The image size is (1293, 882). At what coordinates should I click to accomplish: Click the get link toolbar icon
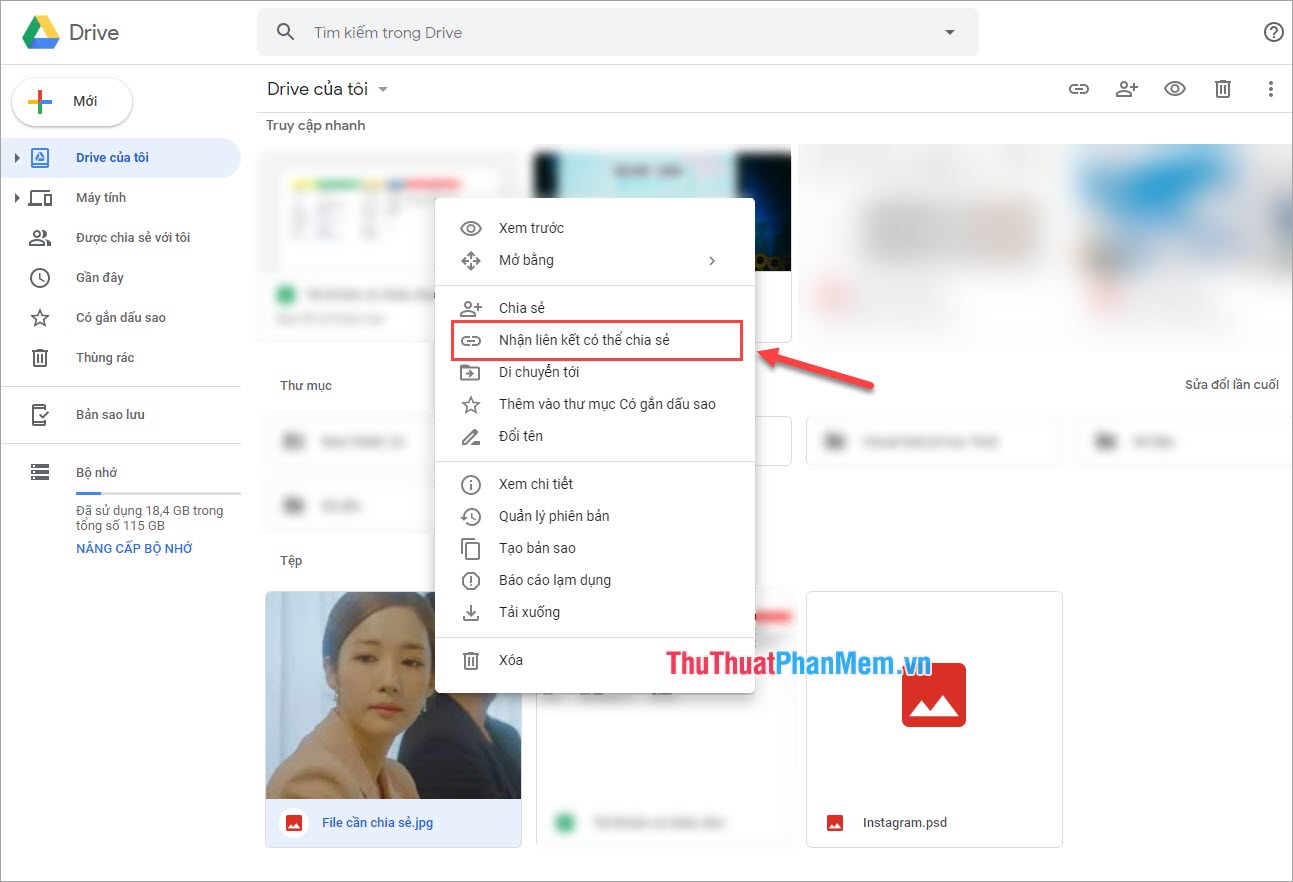(1079, 89)
